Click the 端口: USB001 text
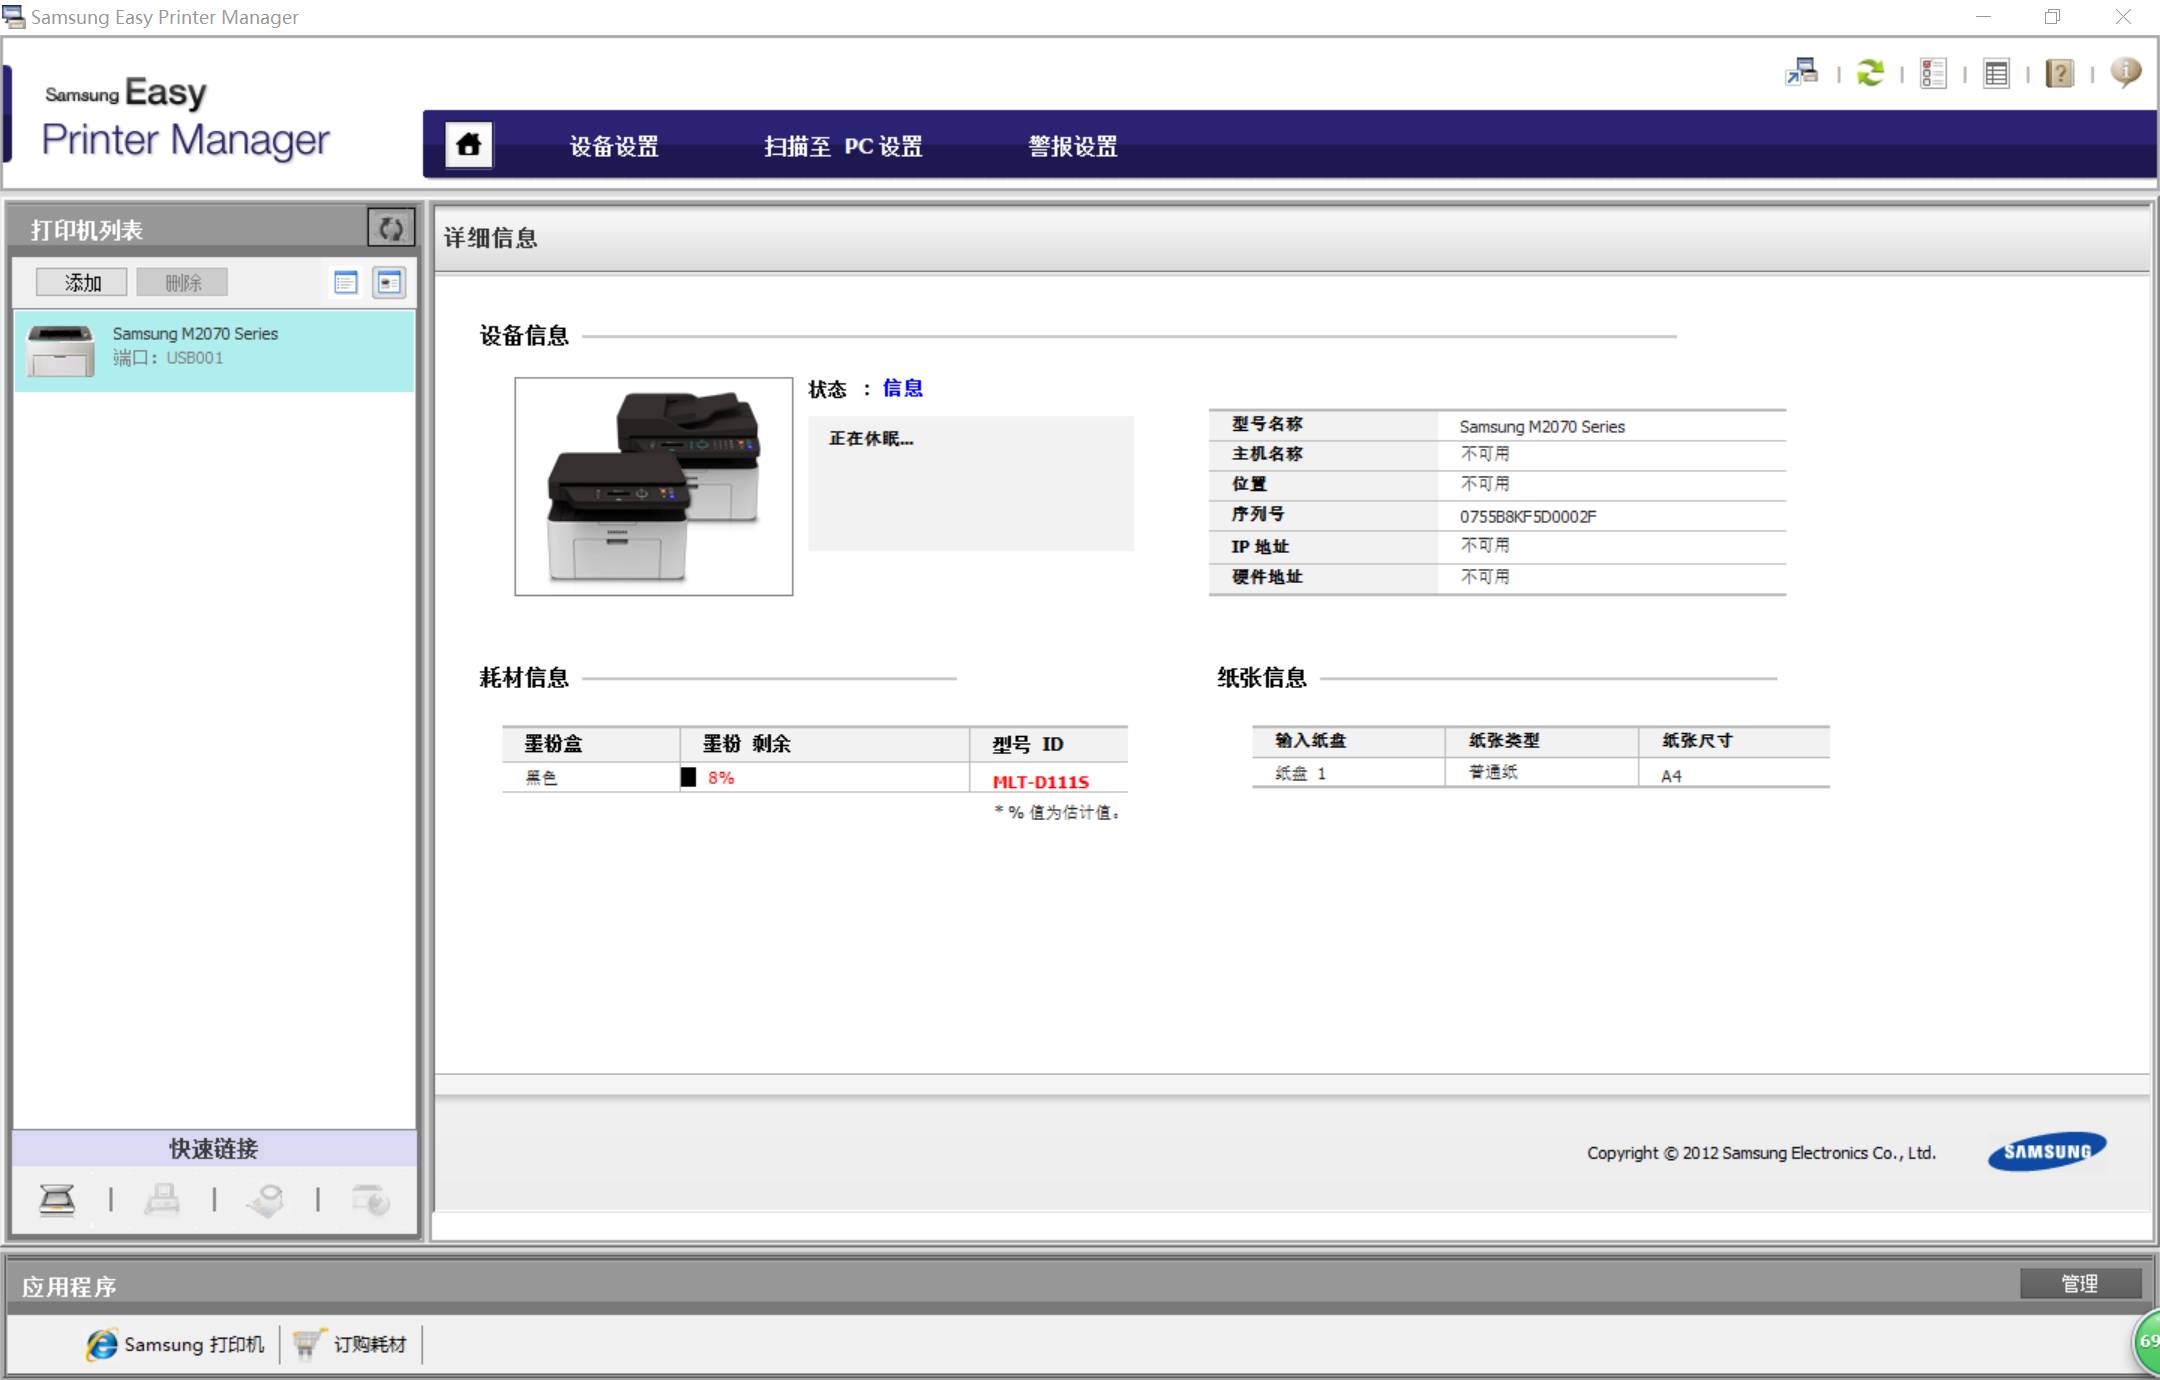Viewport: 2160px width, 1380px height. tap(168, 357)
